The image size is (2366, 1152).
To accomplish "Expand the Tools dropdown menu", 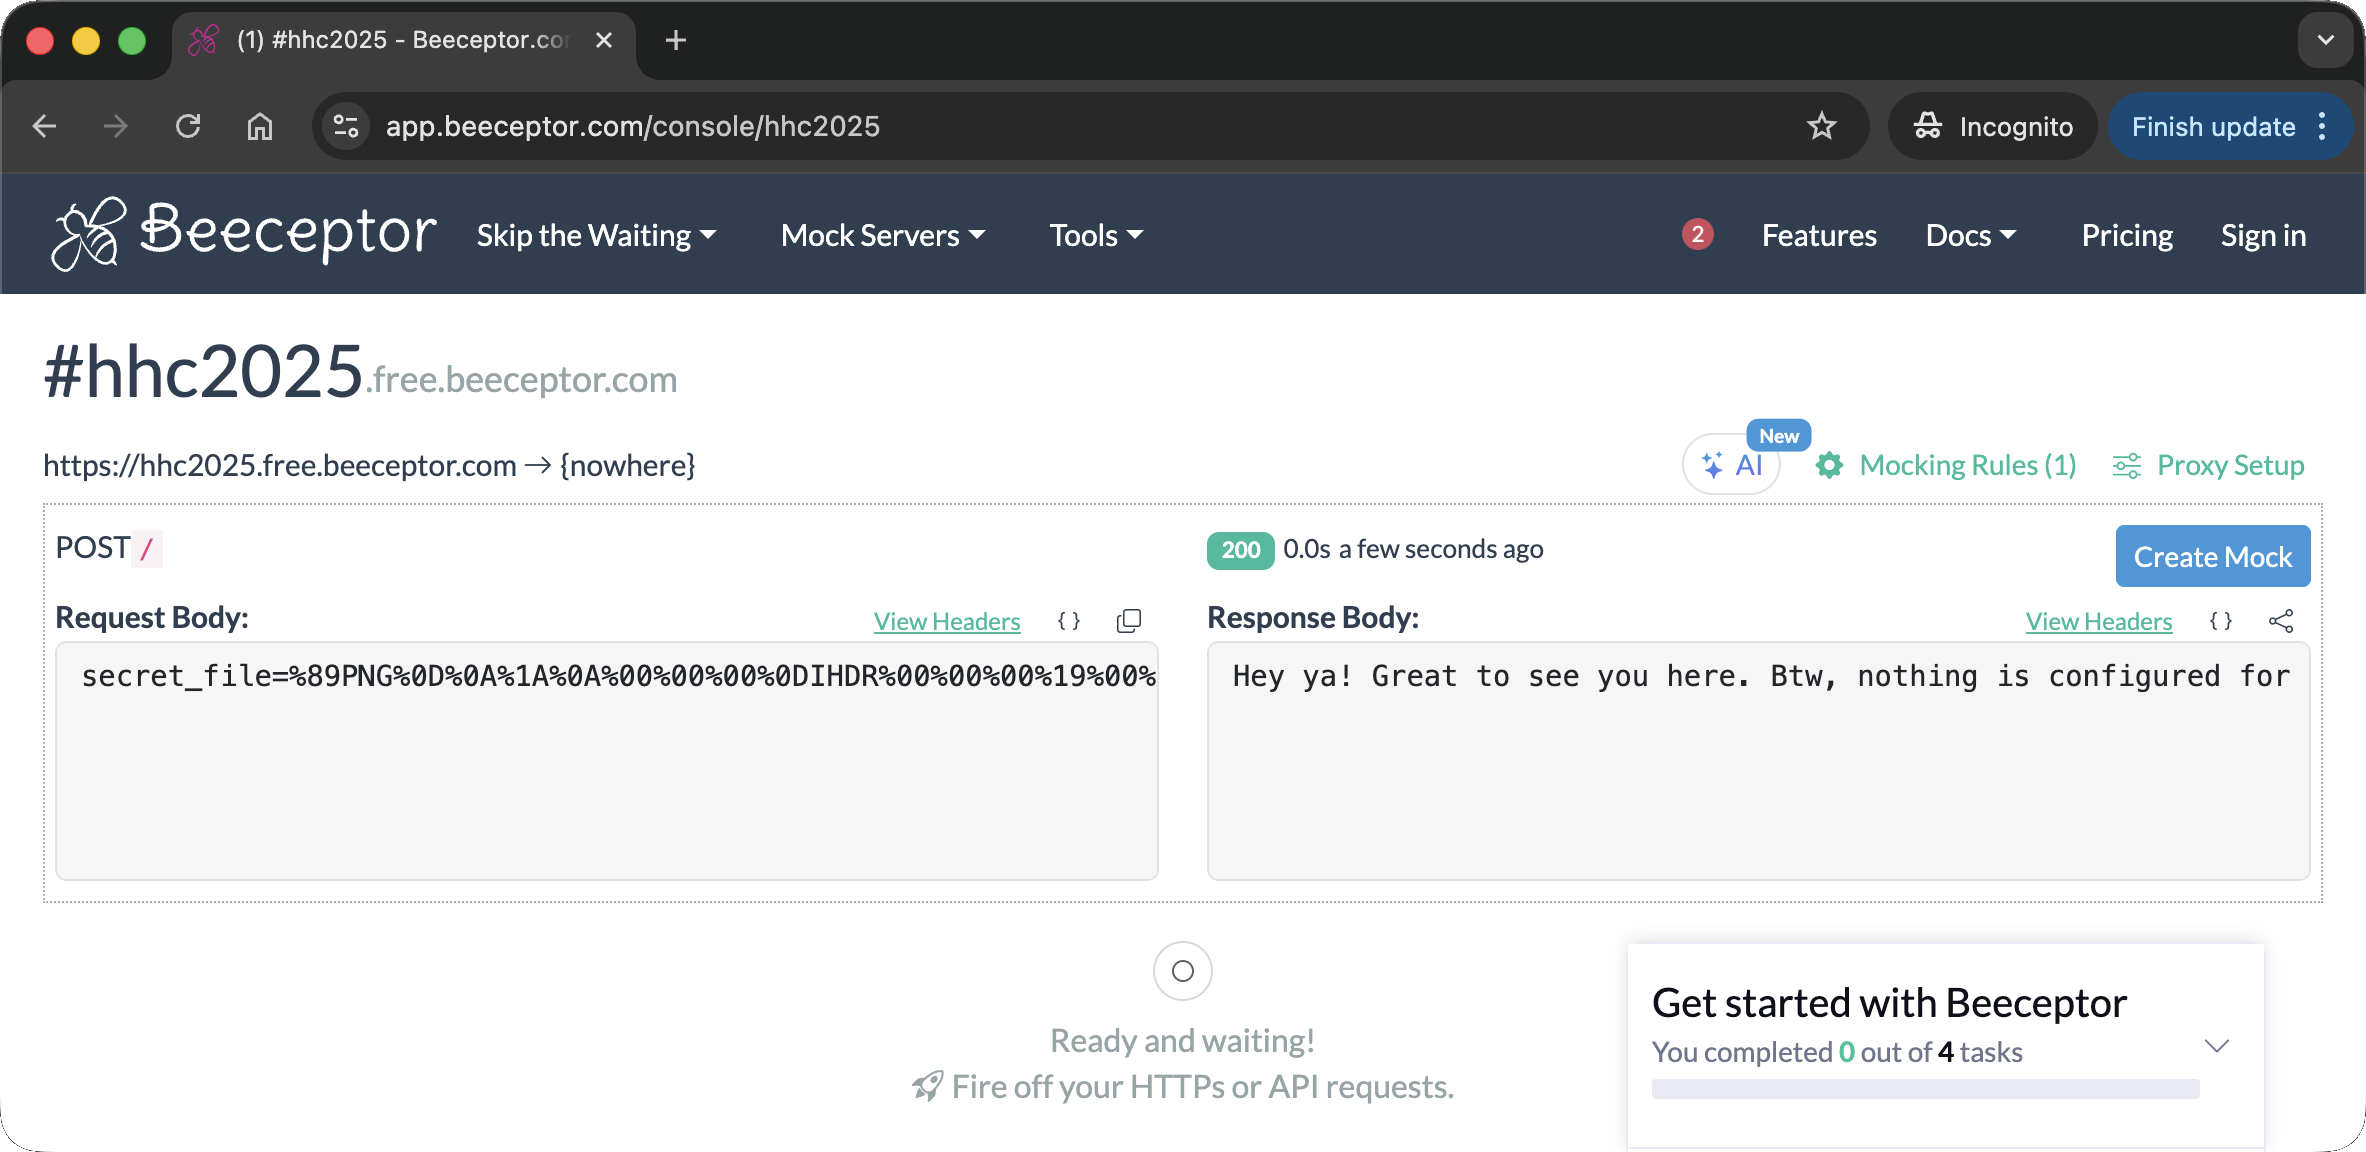I will click(1095, 235).
